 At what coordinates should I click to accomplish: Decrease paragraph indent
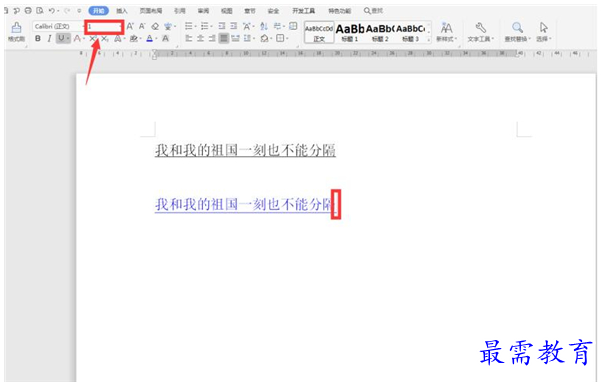(x=222, y=26)
